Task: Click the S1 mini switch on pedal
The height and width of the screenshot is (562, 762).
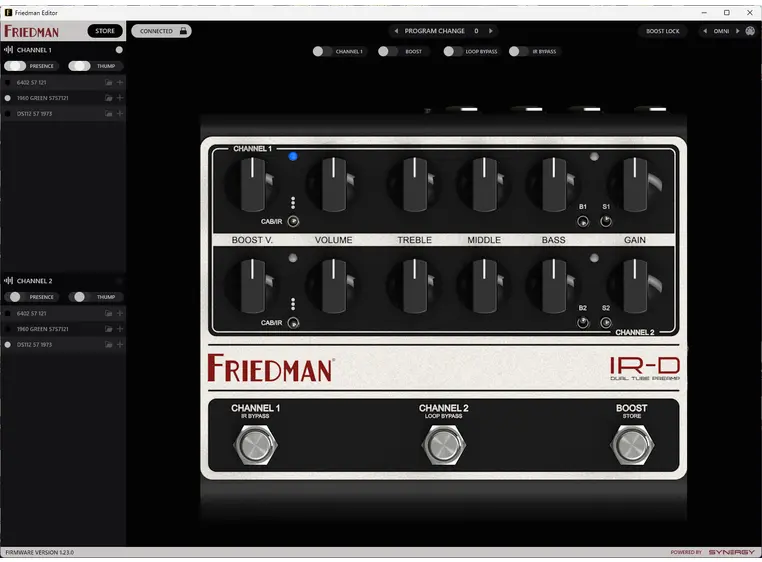Action: [x=606, y=222]
